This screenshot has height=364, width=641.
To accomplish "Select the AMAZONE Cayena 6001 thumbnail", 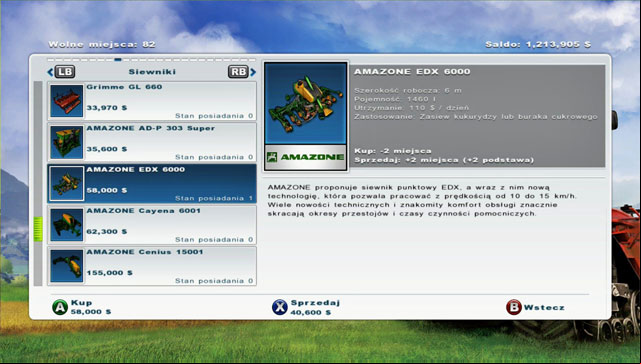I will coord(67,225).
